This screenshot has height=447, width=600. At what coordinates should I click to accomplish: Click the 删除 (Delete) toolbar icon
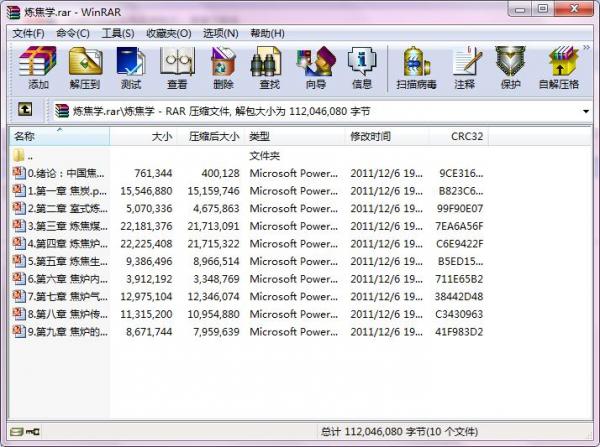point(223,67)
